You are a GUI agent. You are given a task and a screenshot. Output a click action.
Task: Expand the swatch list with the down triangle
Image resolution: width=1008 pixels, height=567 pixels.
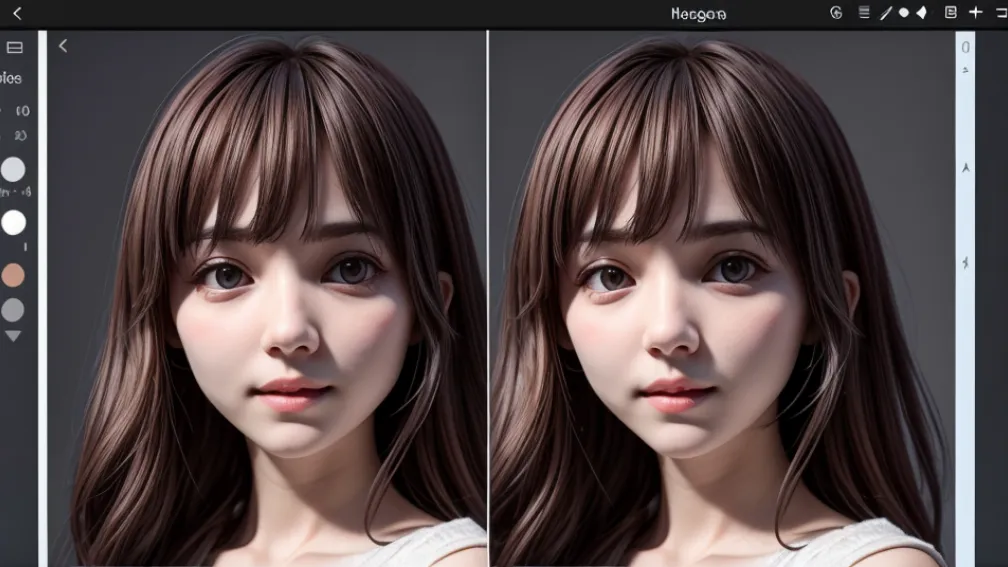click(x=13, y=337)
